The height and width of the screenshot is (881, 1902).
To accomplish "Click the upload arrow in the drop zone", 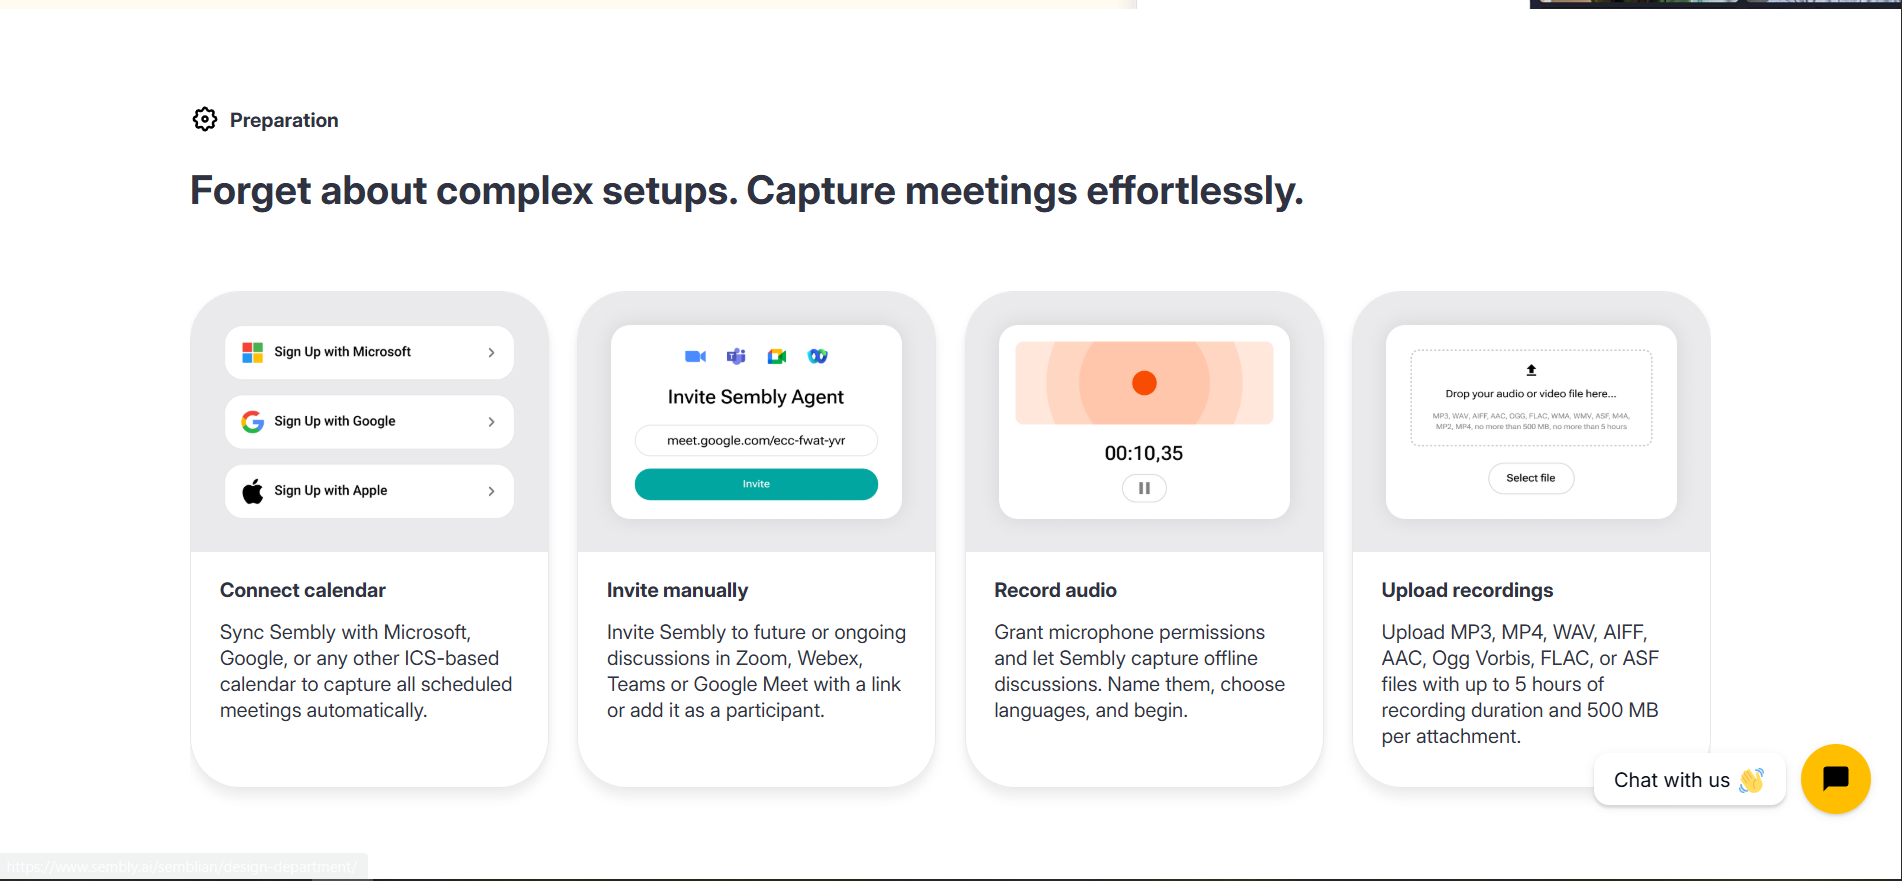I will point(1530,368).
